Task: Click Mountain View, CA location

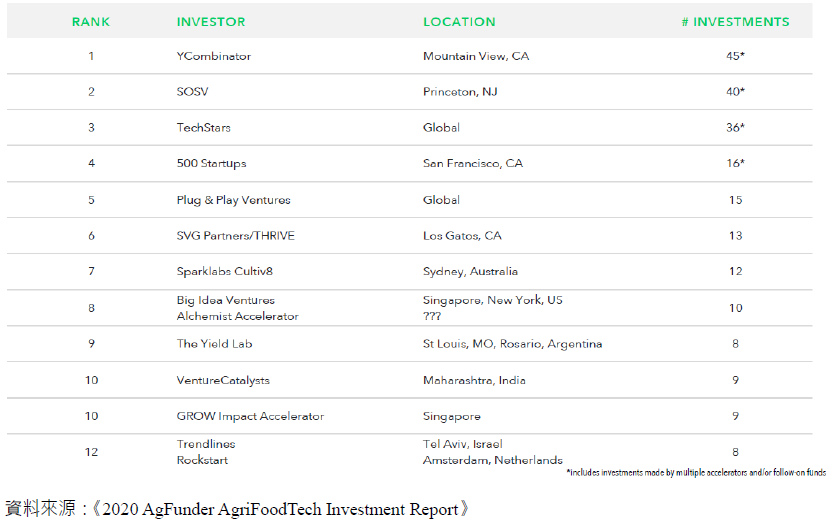Action: [476, 56]
